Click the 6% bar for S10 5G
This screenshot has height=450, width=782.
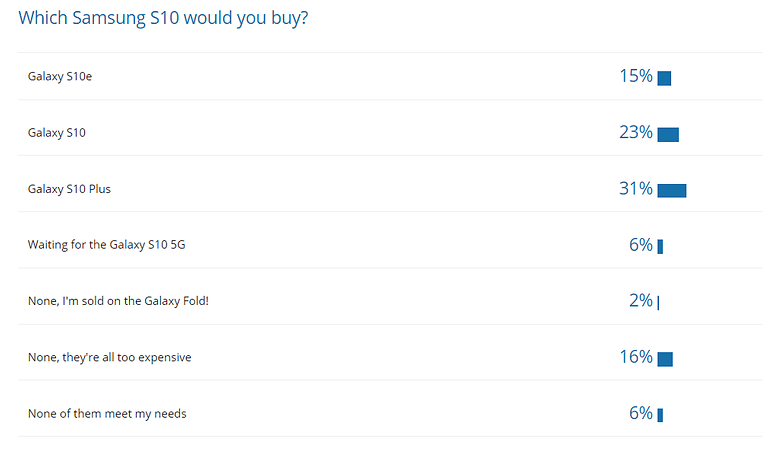point(660,246)
